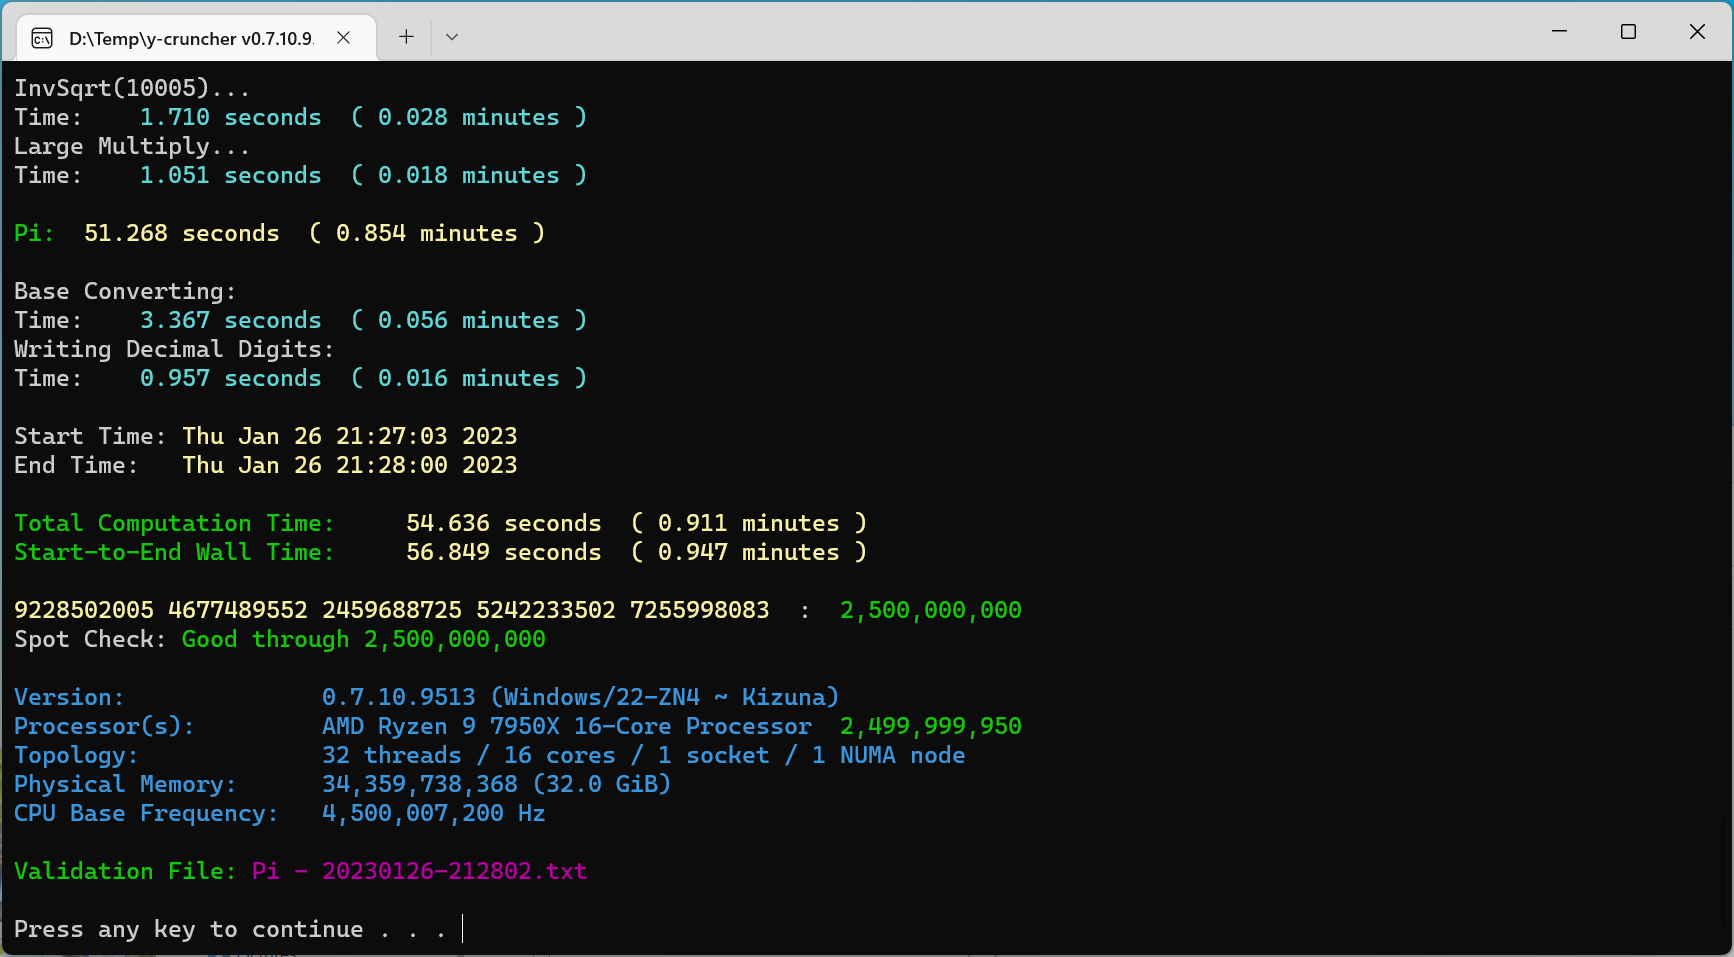
Task: Click the '54.636 seconds' value
Action: 504,523
